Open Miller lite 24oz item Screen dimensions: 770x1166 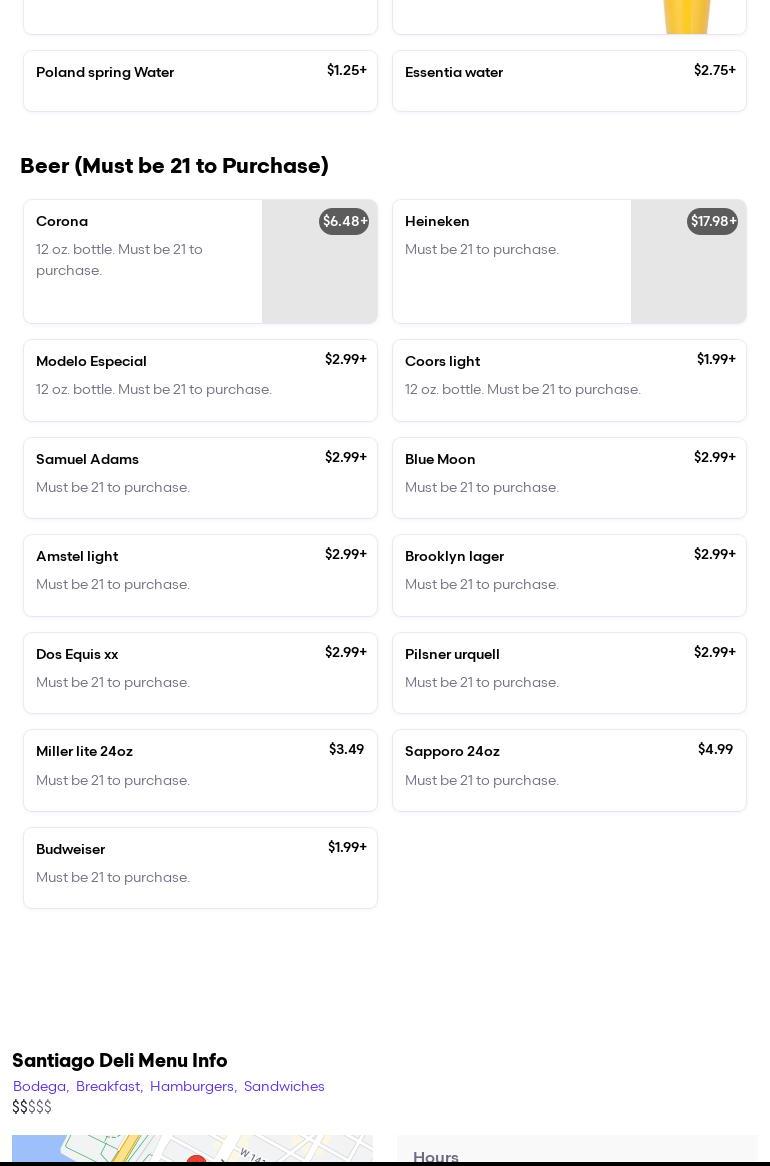(x=200, y=770)
